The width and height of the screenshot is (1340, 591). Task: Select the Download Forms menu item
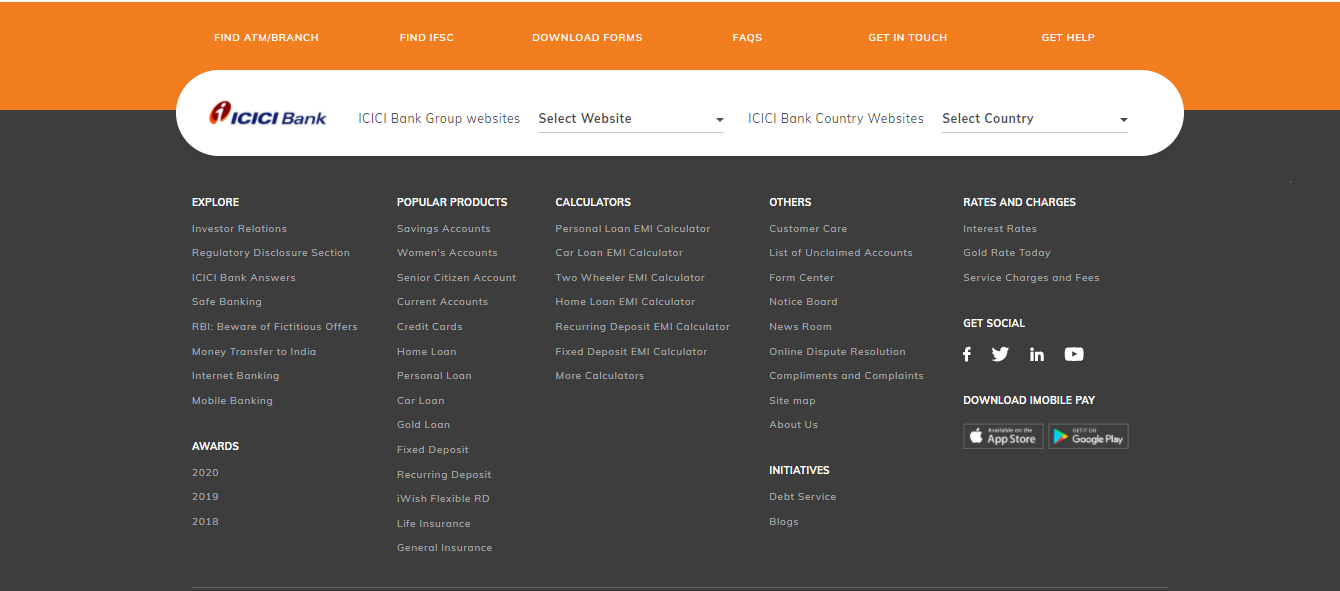[x=587, y=38]
